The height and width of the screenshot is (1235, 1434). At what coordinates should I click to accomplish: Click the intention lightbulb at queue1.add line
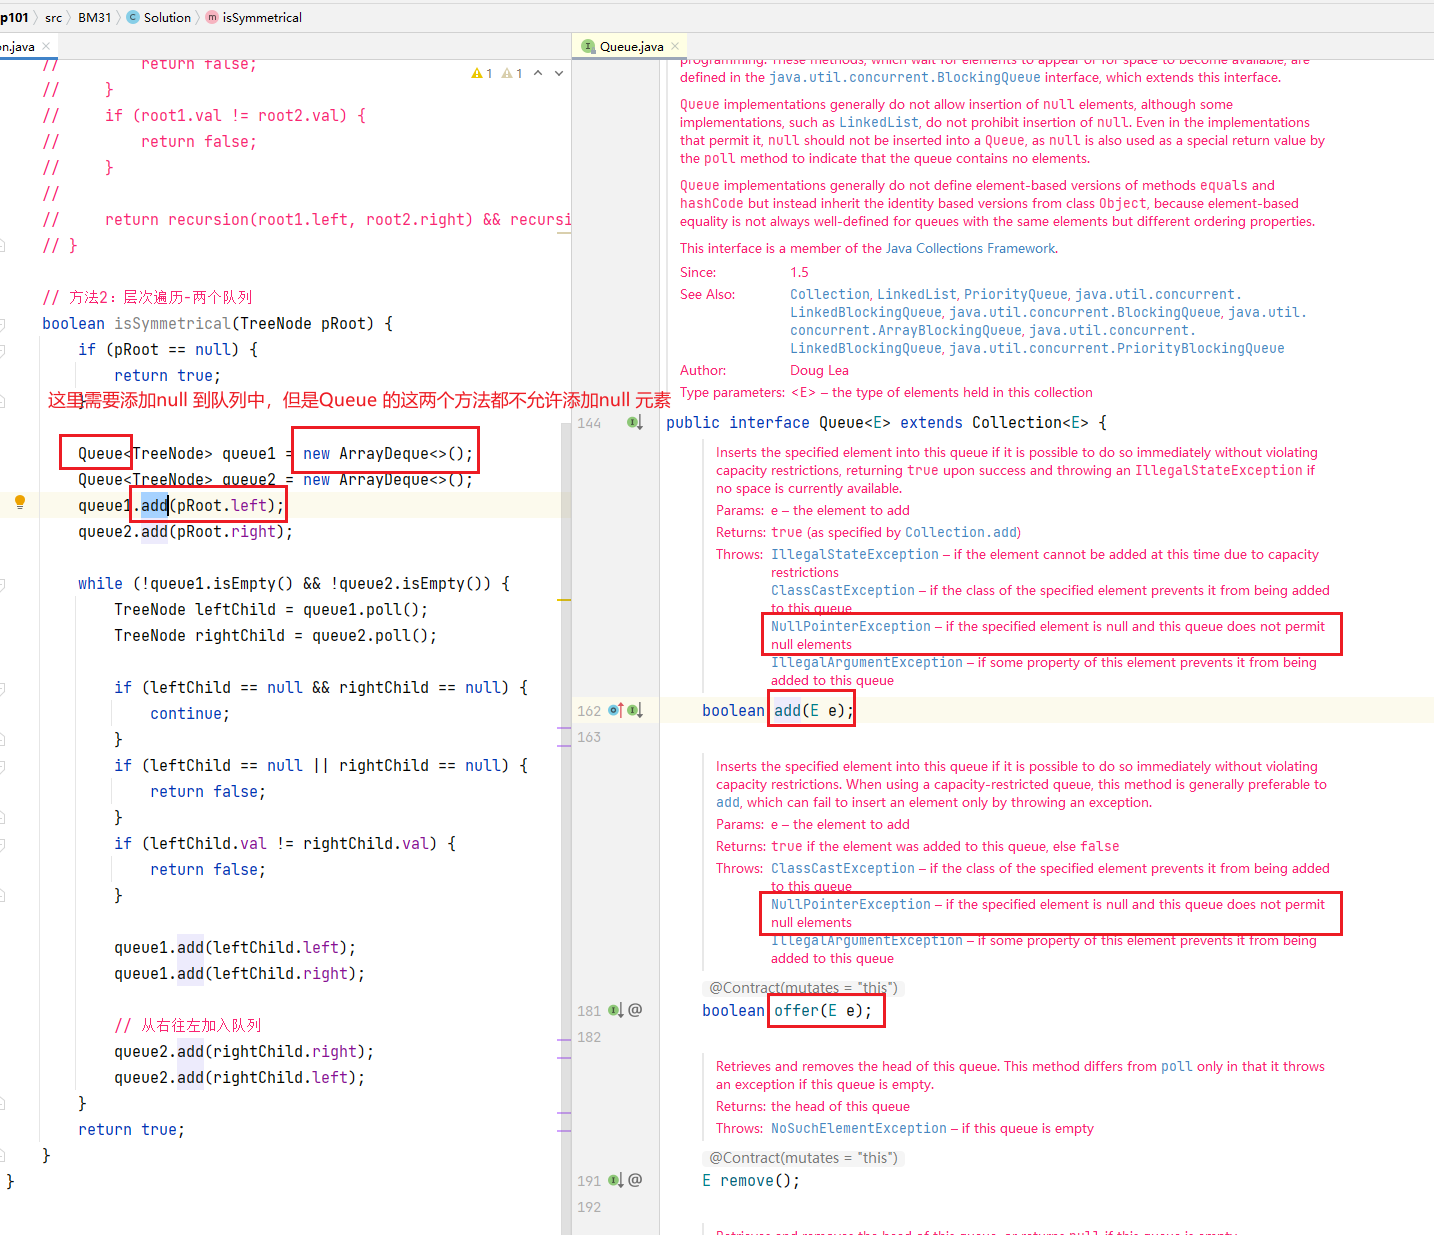click(19, 503)
